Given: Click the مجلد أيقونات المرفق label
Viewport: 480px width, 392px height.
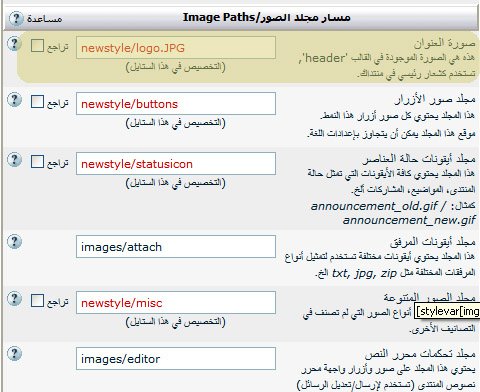Looking at the screenshot, I should 433,242.
